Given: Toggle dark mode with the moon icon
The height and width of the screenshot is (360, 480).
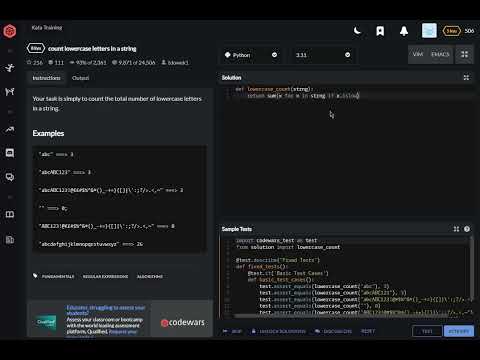Looking at the screenshot, I should coord(357,31).
